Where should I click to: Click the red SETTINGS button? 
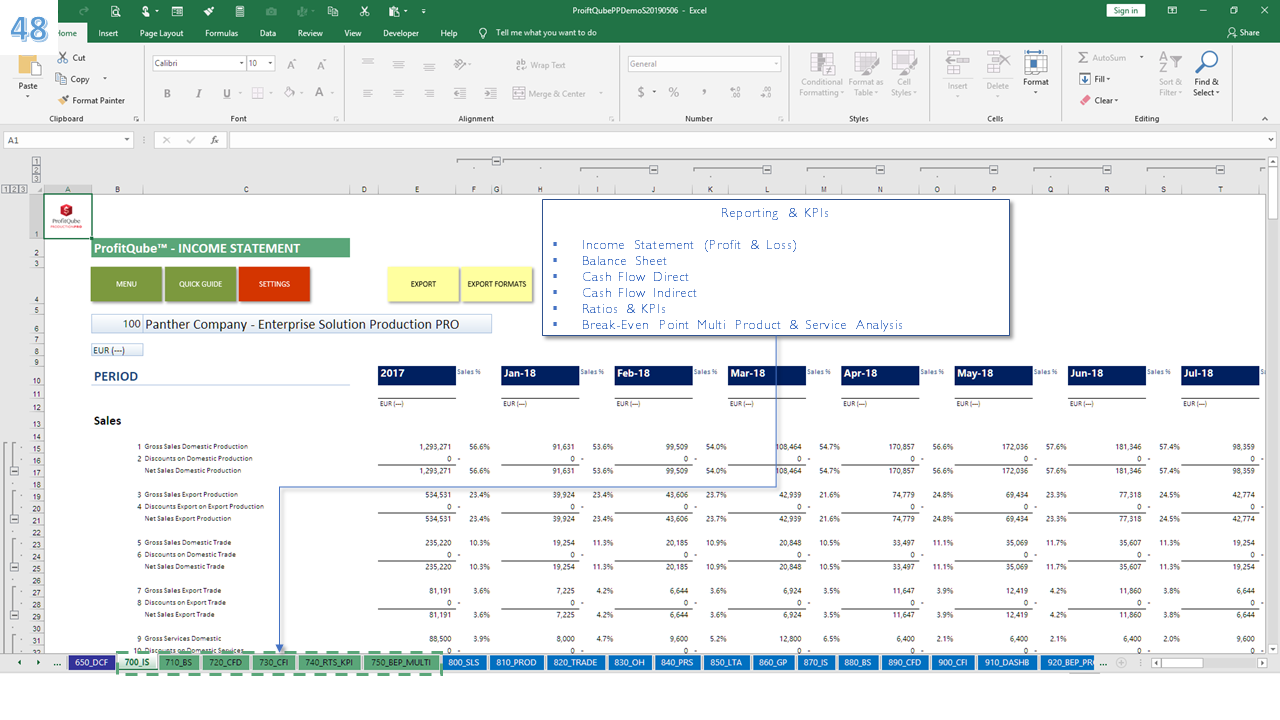[274, 284]
